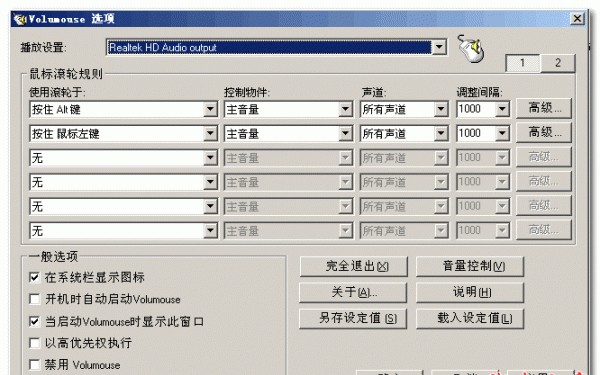Click 高级 button in the 鼠标左键 row

click(544, 132)
